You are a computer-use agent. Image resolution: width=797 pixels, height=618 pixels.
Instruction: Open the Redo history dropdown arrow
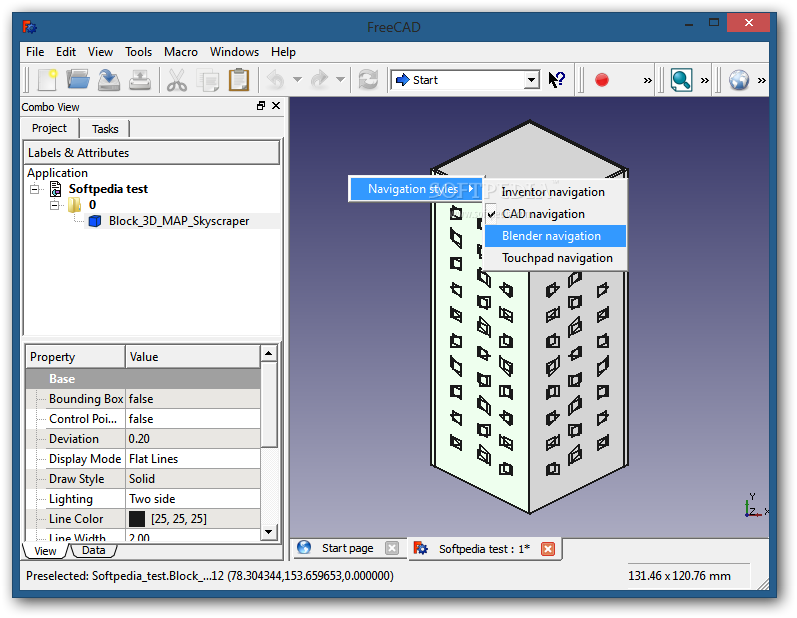coord(341,80)
